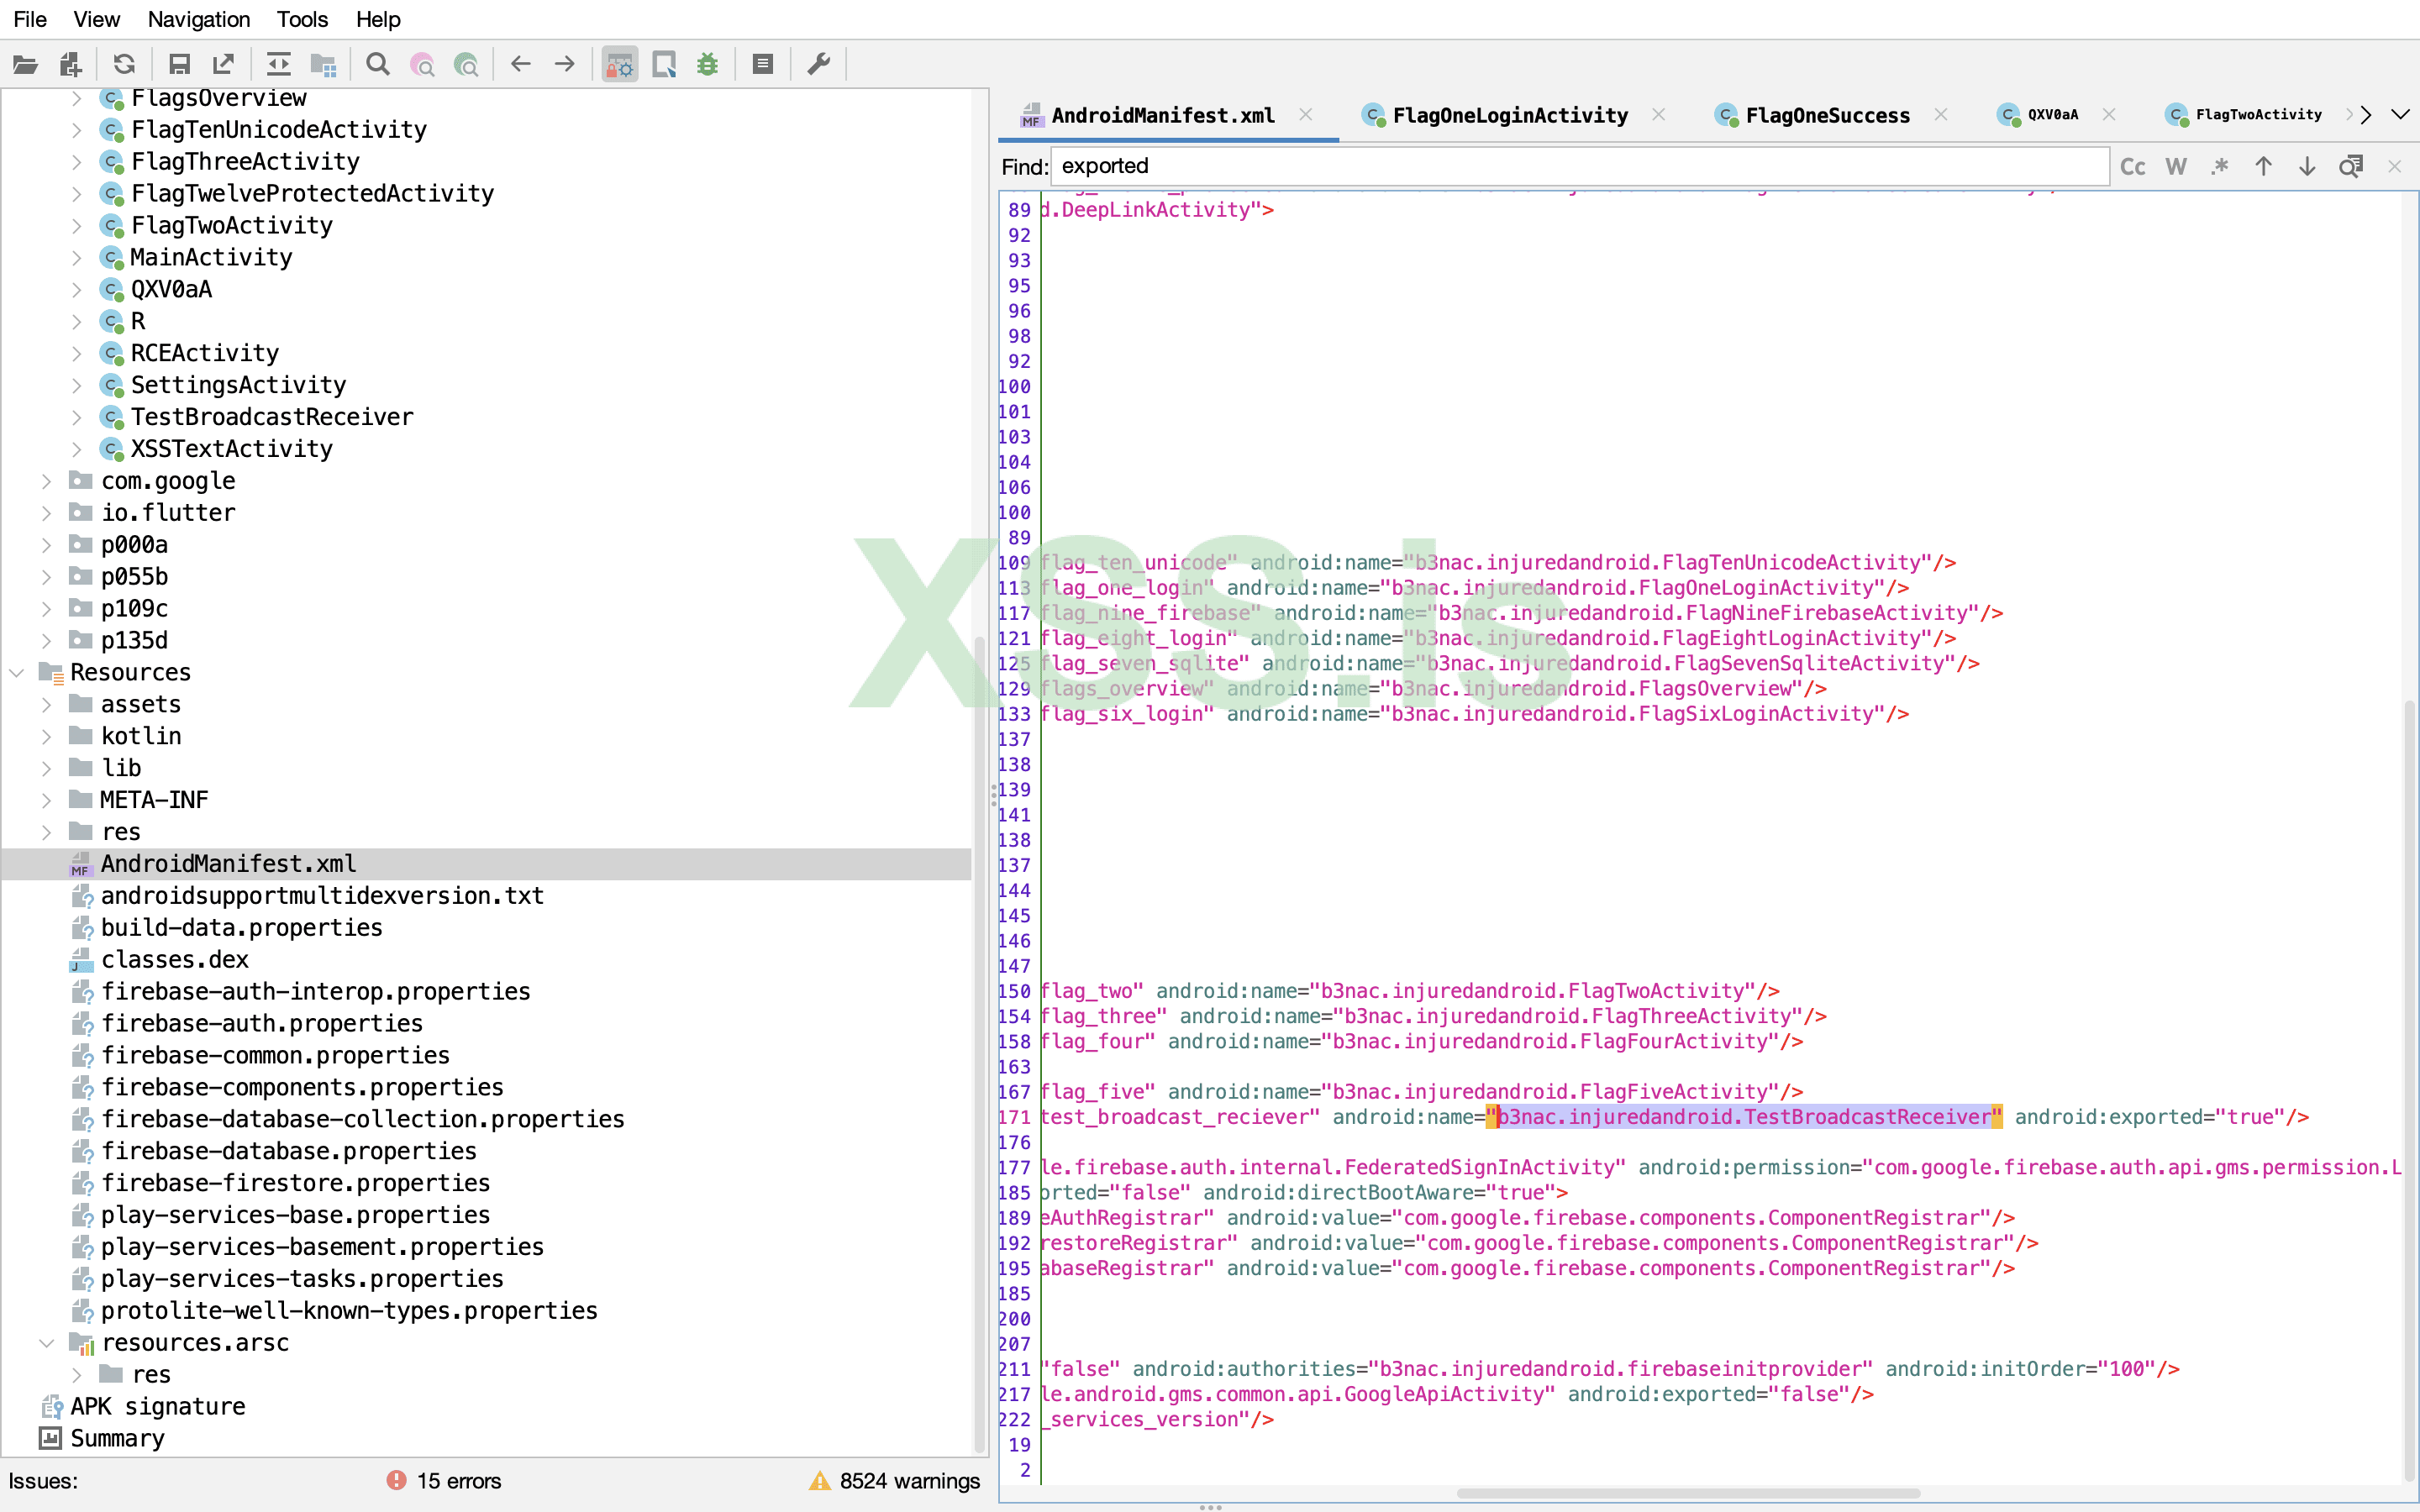Toggle the deobfuscation toolbar button
The height and width of the screenshot is (1512, 2420).
620,65
